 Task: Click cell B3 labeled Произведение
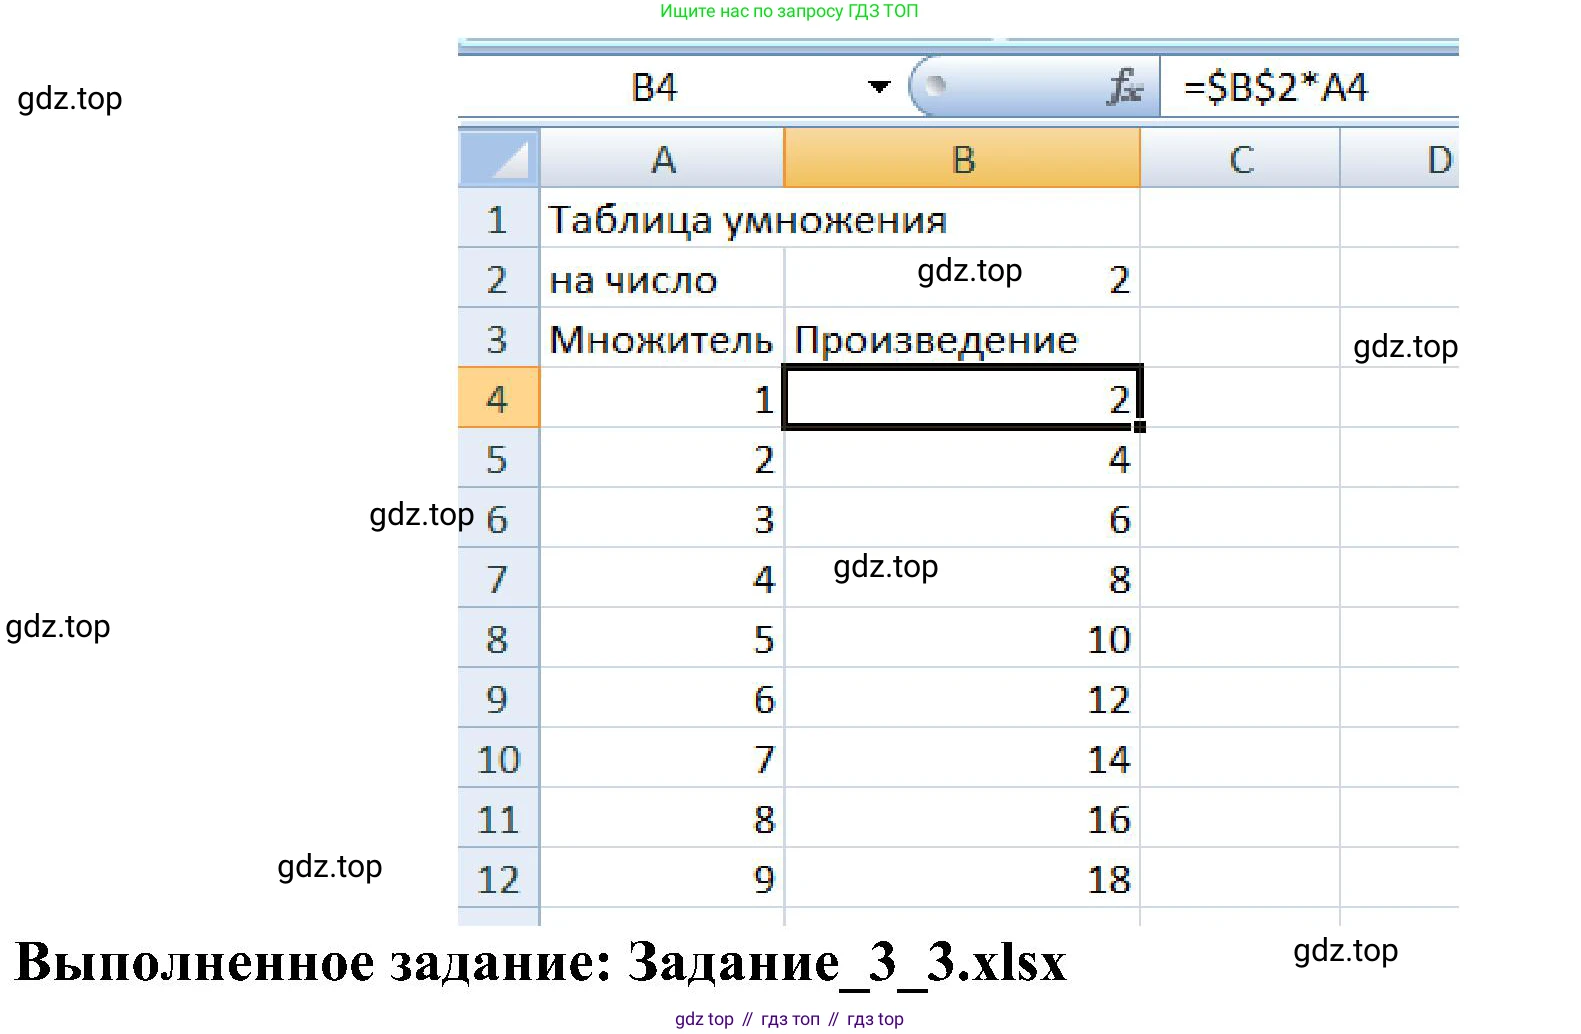pos(962,339)
